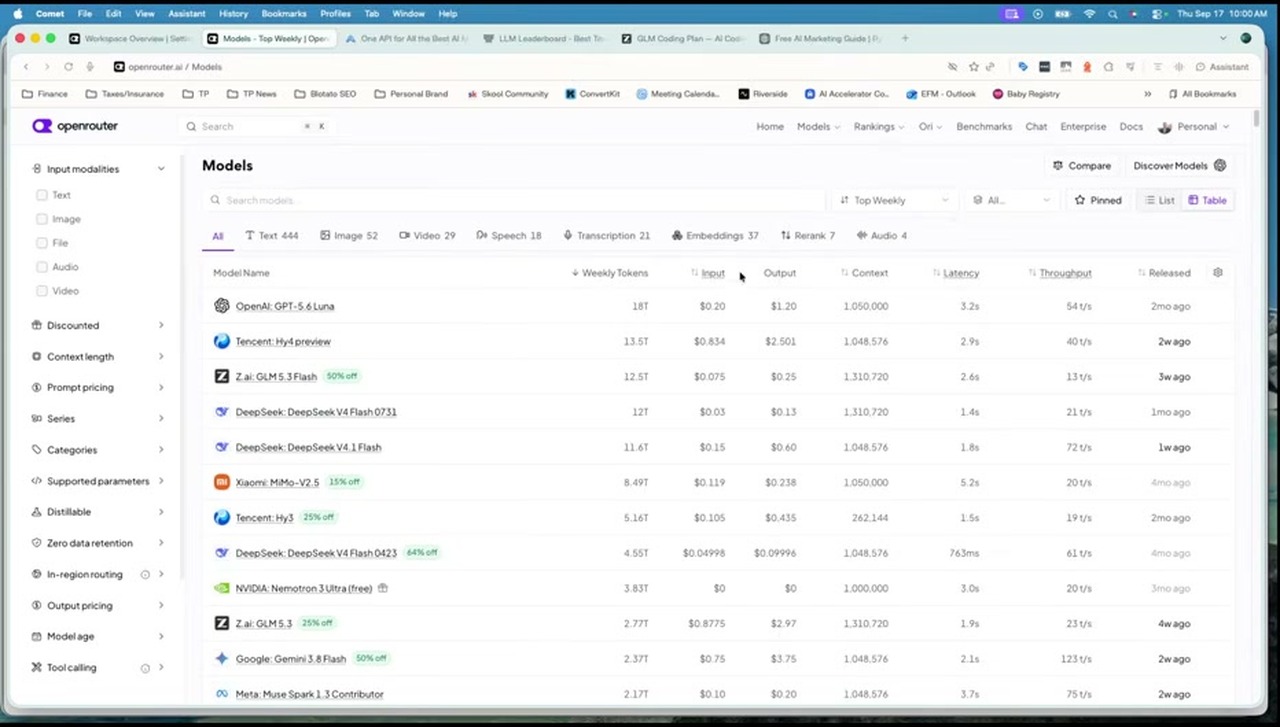The image size is (1280, 727).
Task: Check the Video input modality box
Action: [x=42, y=291]
